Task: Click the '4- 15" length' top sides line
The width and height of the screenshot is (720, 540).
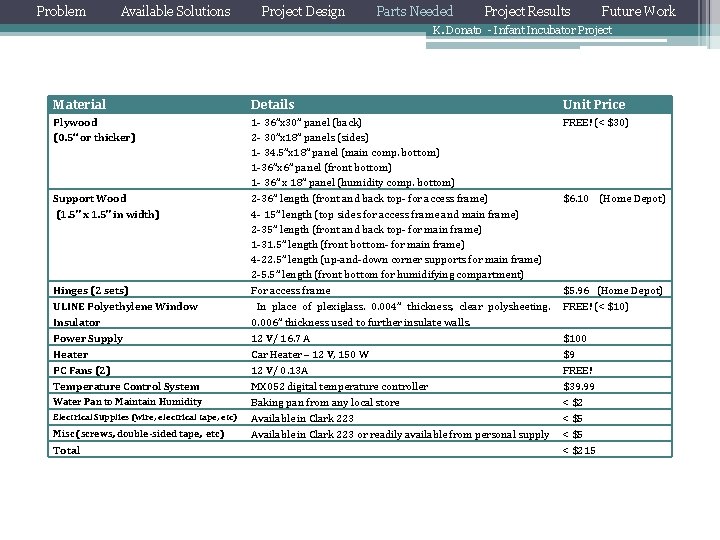Action: pyautogui.click(x=385, y=214)
